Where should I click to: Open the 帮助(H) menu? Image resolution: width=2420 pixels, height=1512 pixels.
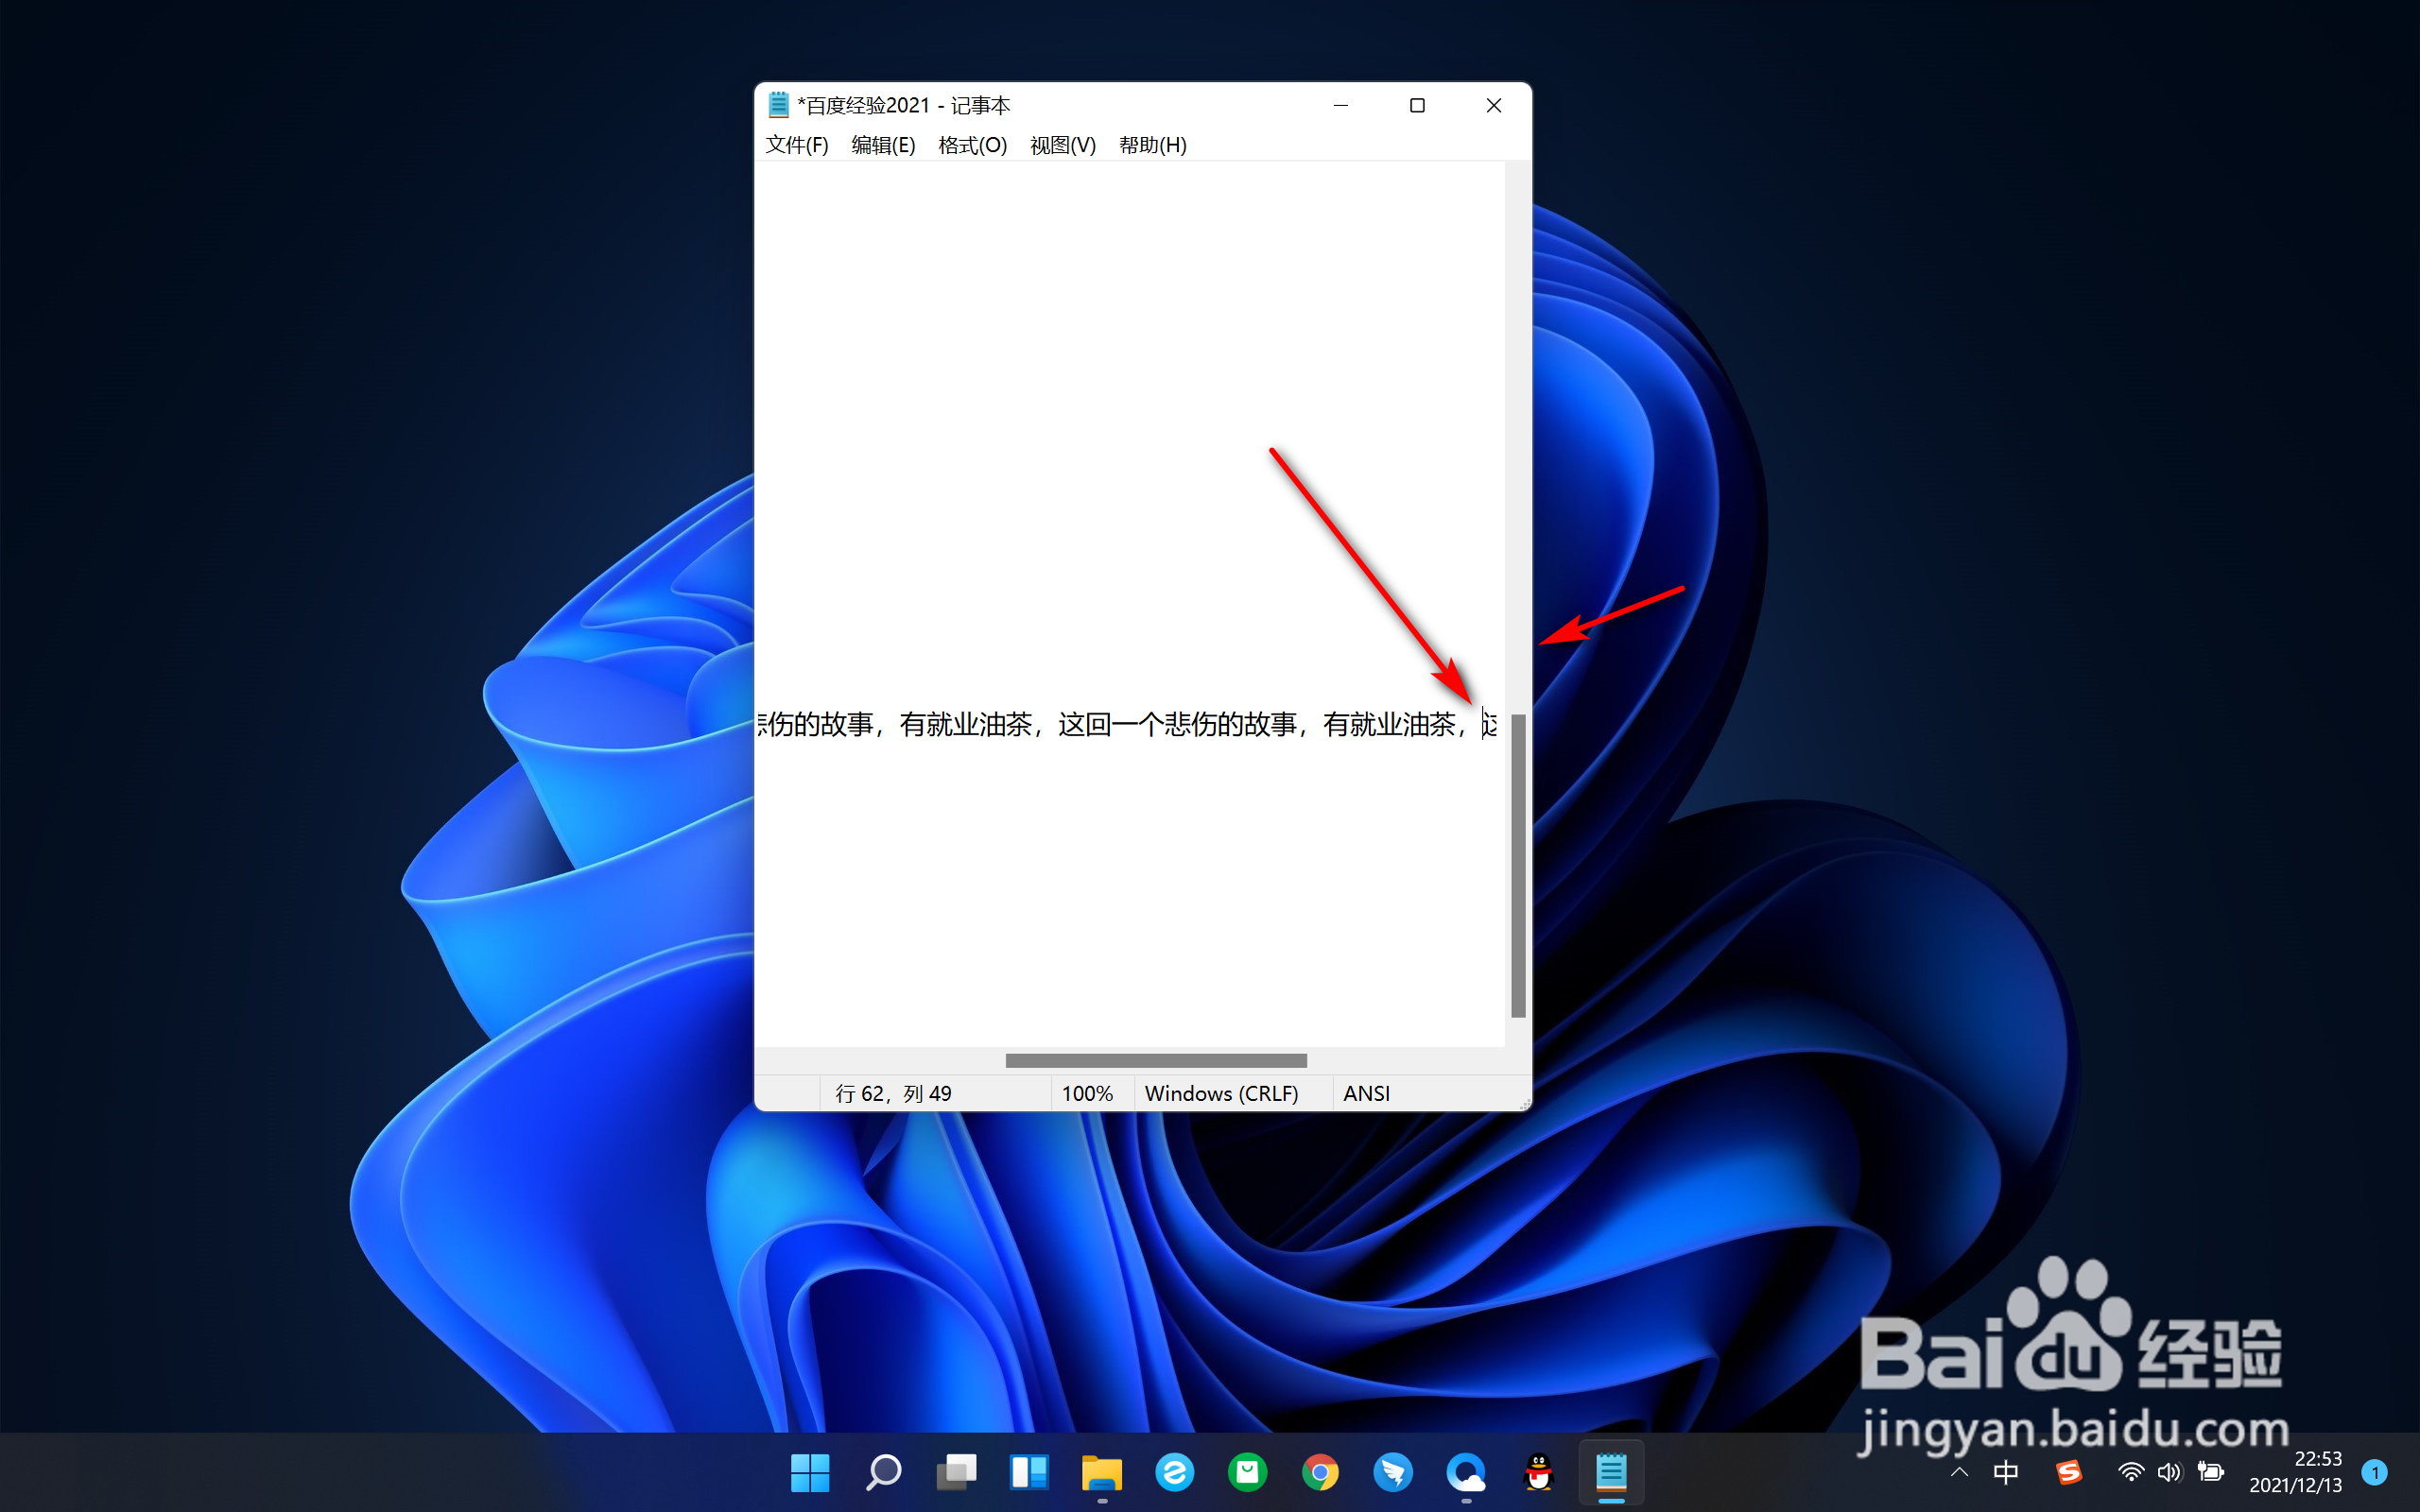1151,145
